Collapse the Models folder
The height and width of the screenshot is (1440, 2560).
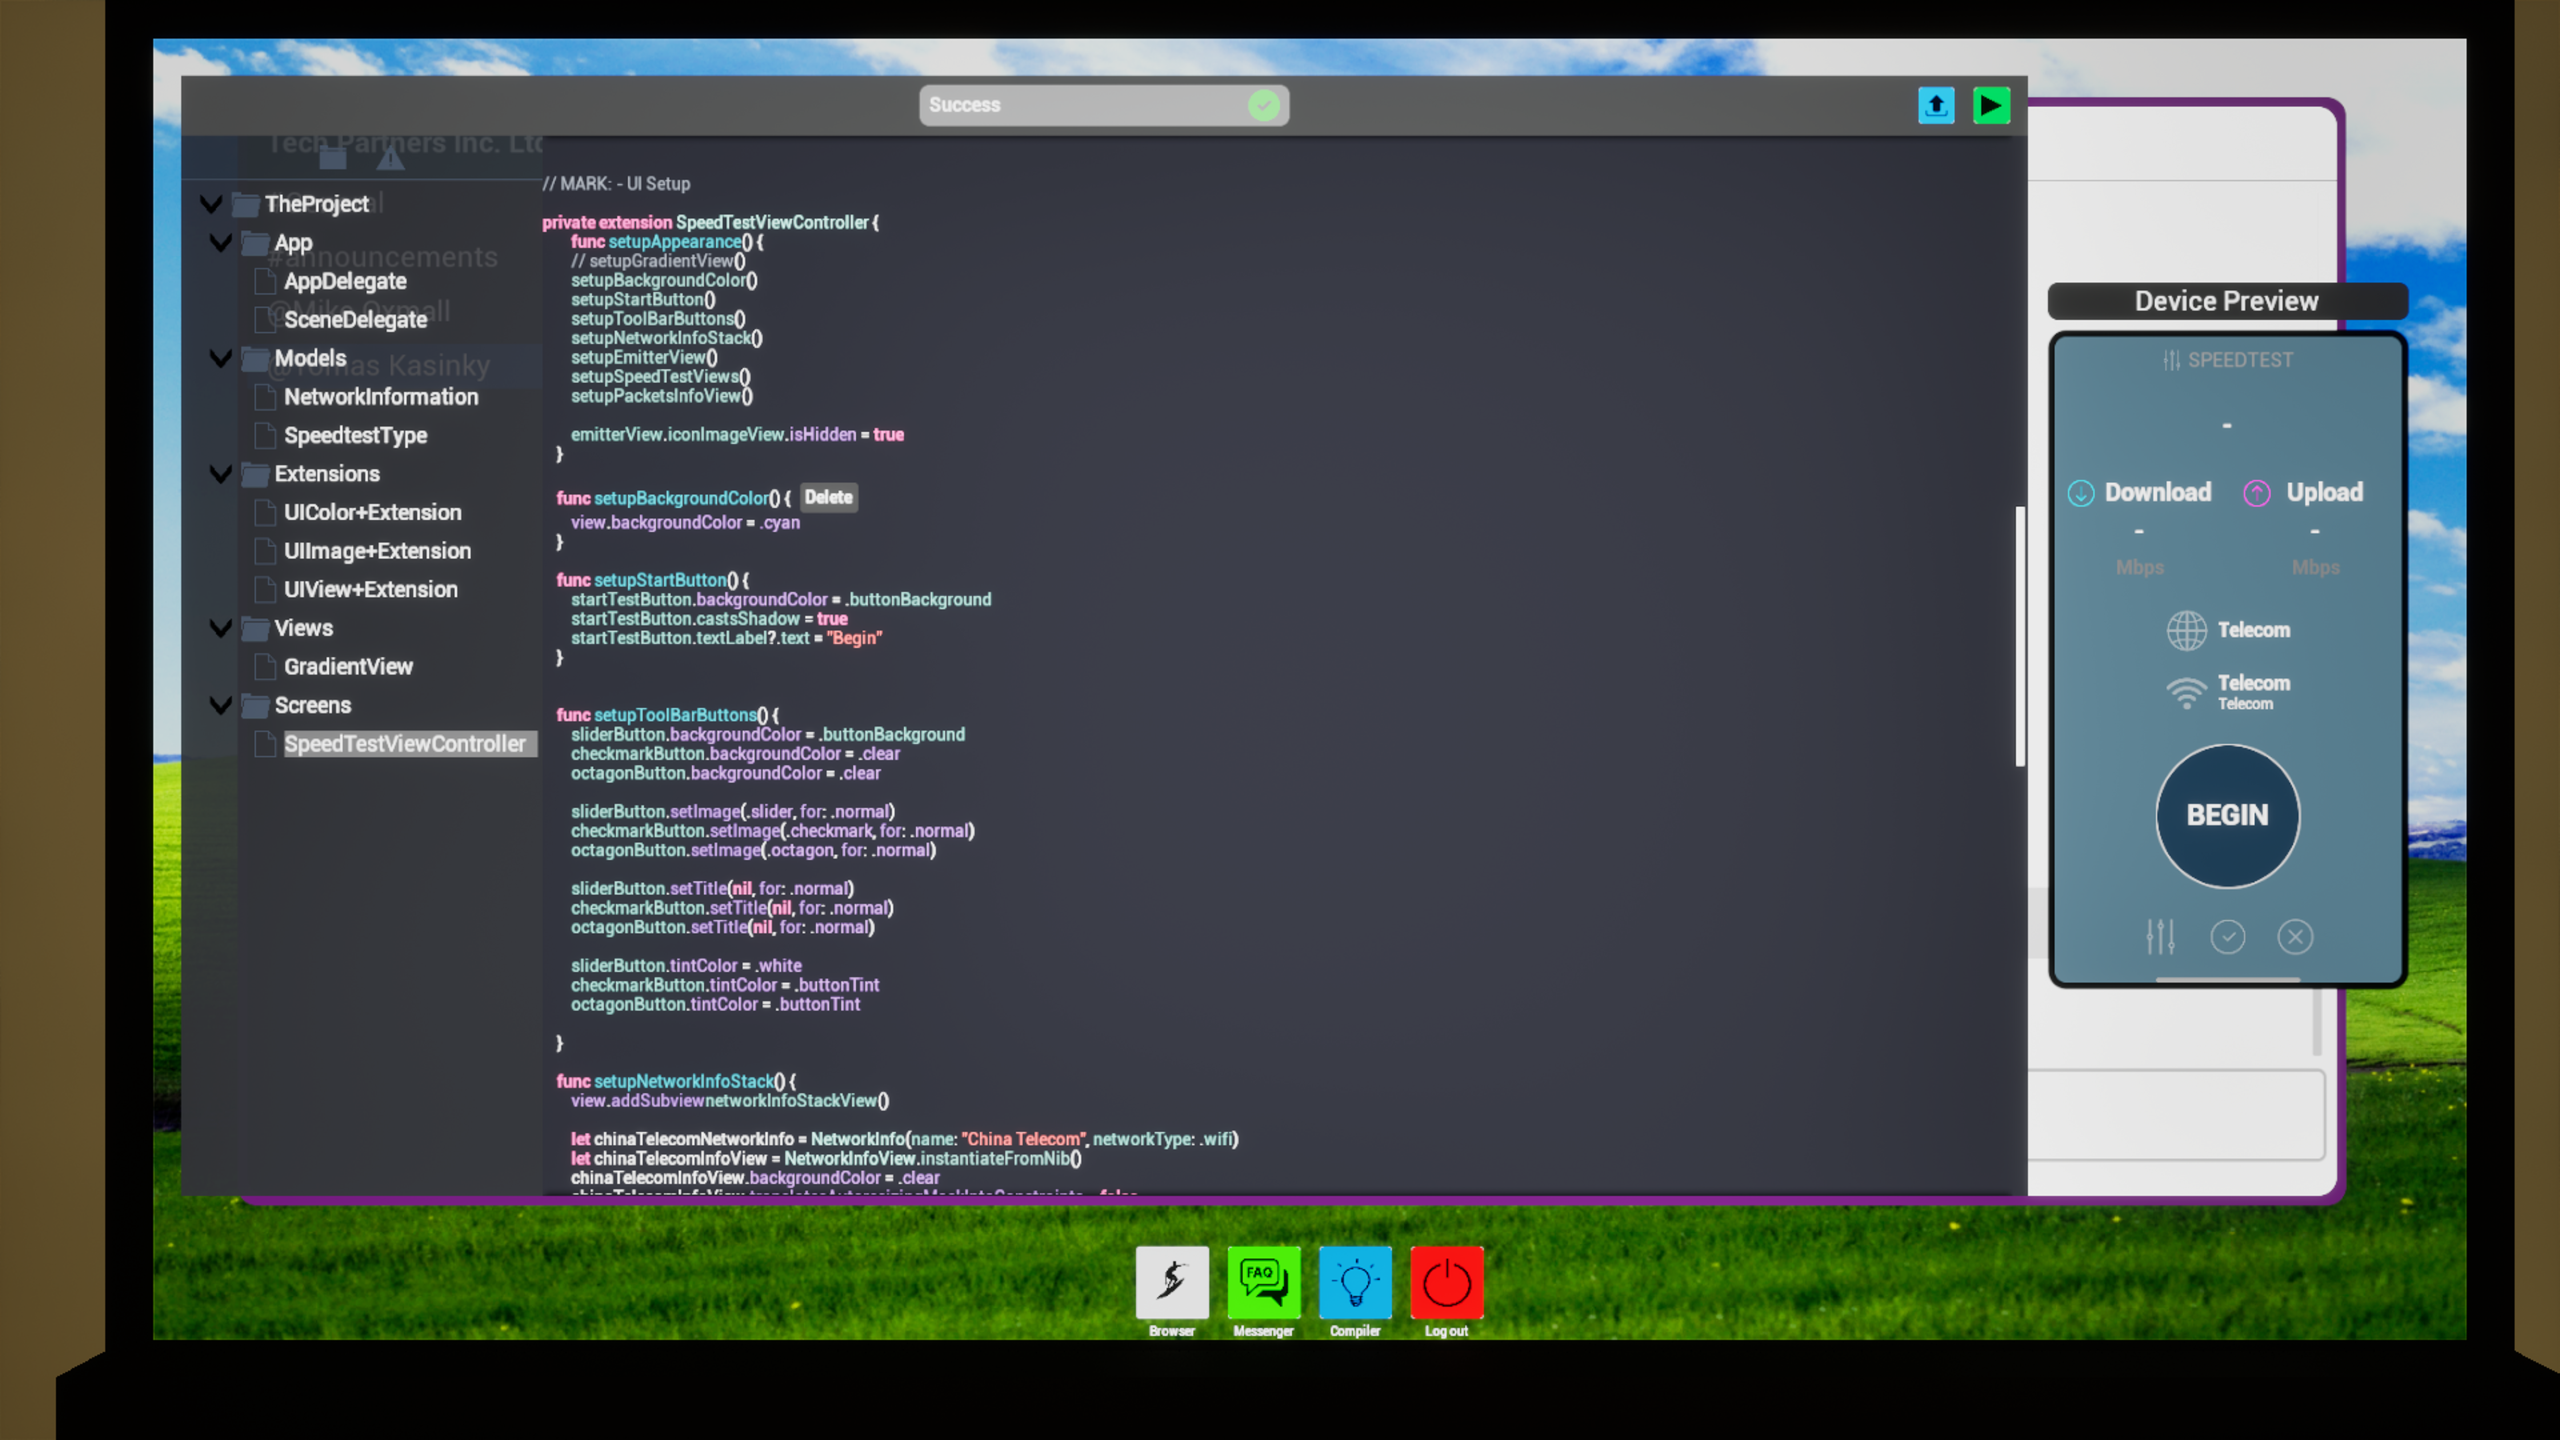(221, 358)
